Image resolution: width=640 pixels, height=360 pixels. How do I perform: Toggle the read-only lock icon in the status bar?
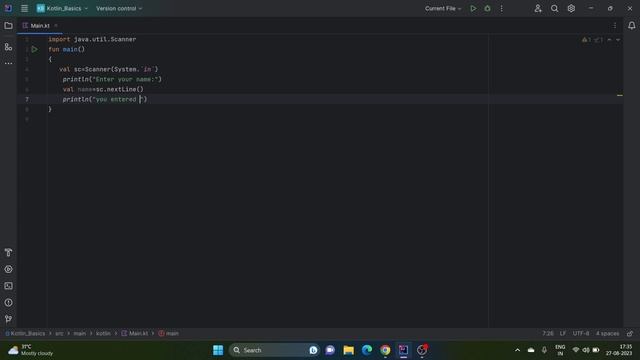click(630, 333)
